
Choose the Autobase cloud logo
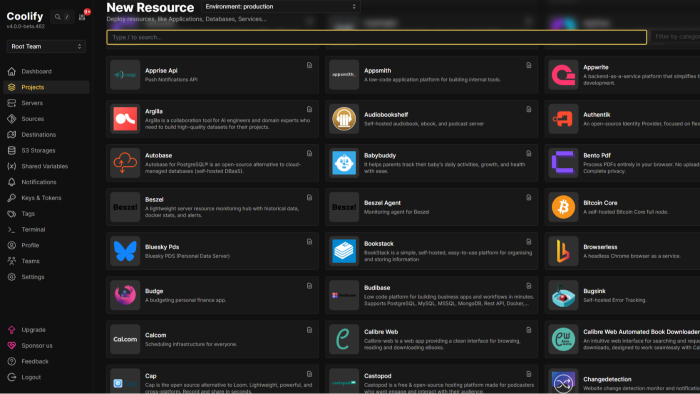coord(125,163)
